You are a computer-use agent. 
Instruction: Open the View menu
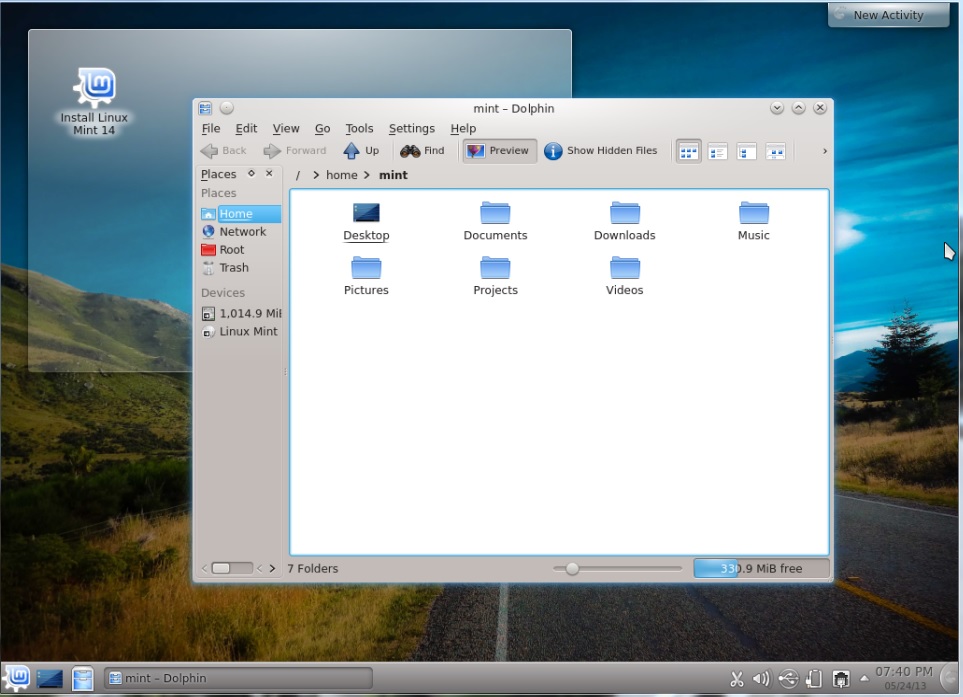point(286,128)
